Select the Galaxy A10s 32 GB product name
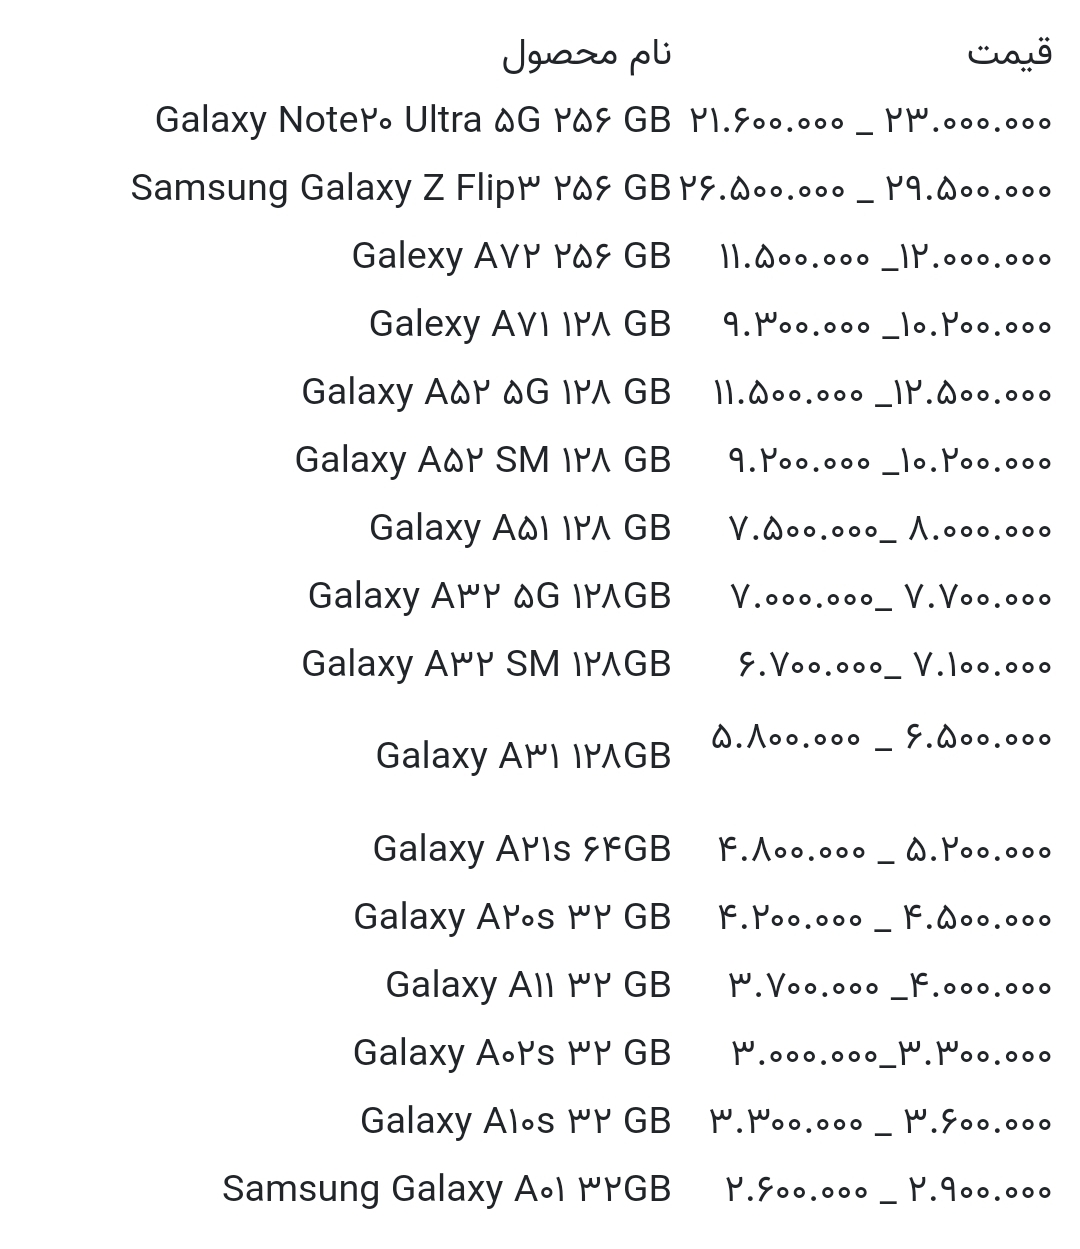The width and height of the screenshot is (1080, 1249). click(x=515, y=1121)
